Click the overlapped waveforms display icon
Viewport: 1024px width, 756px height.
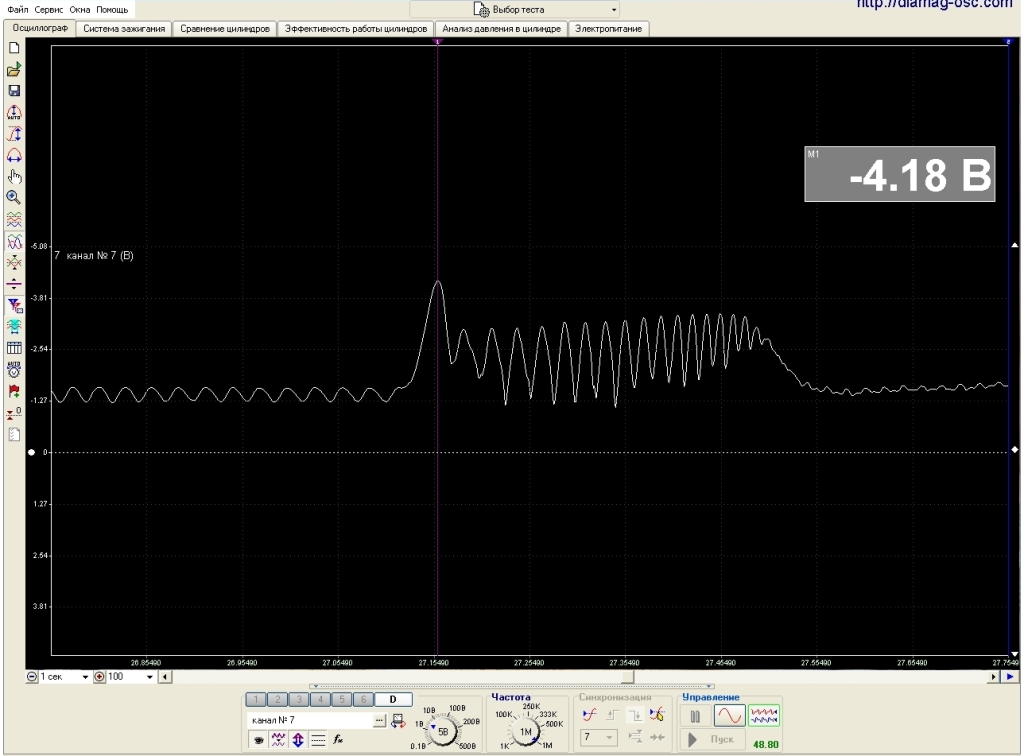pos(14,242)
